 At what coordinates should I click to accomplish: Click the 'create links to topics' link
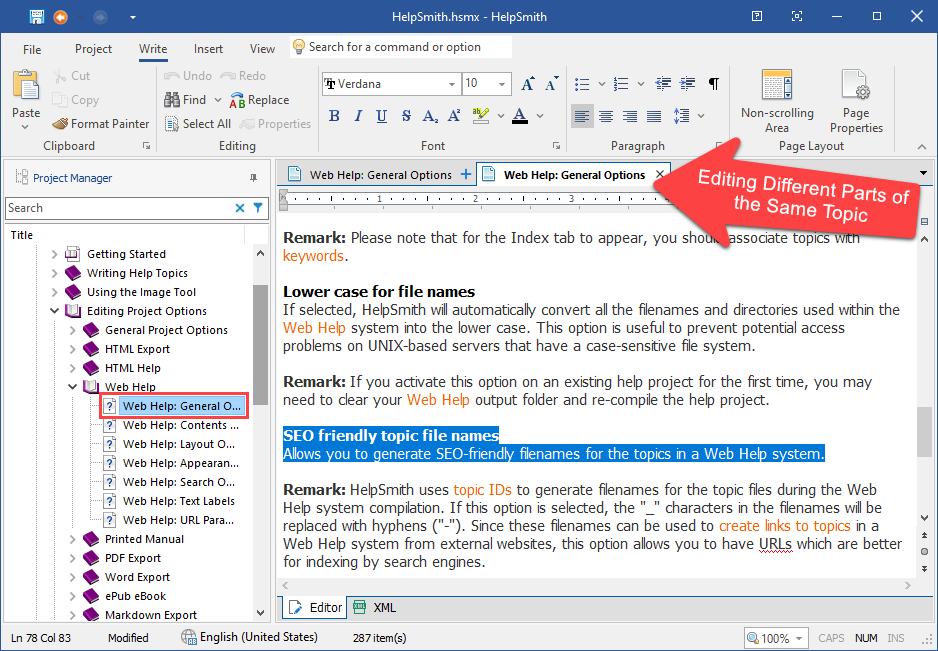(784, 526)
